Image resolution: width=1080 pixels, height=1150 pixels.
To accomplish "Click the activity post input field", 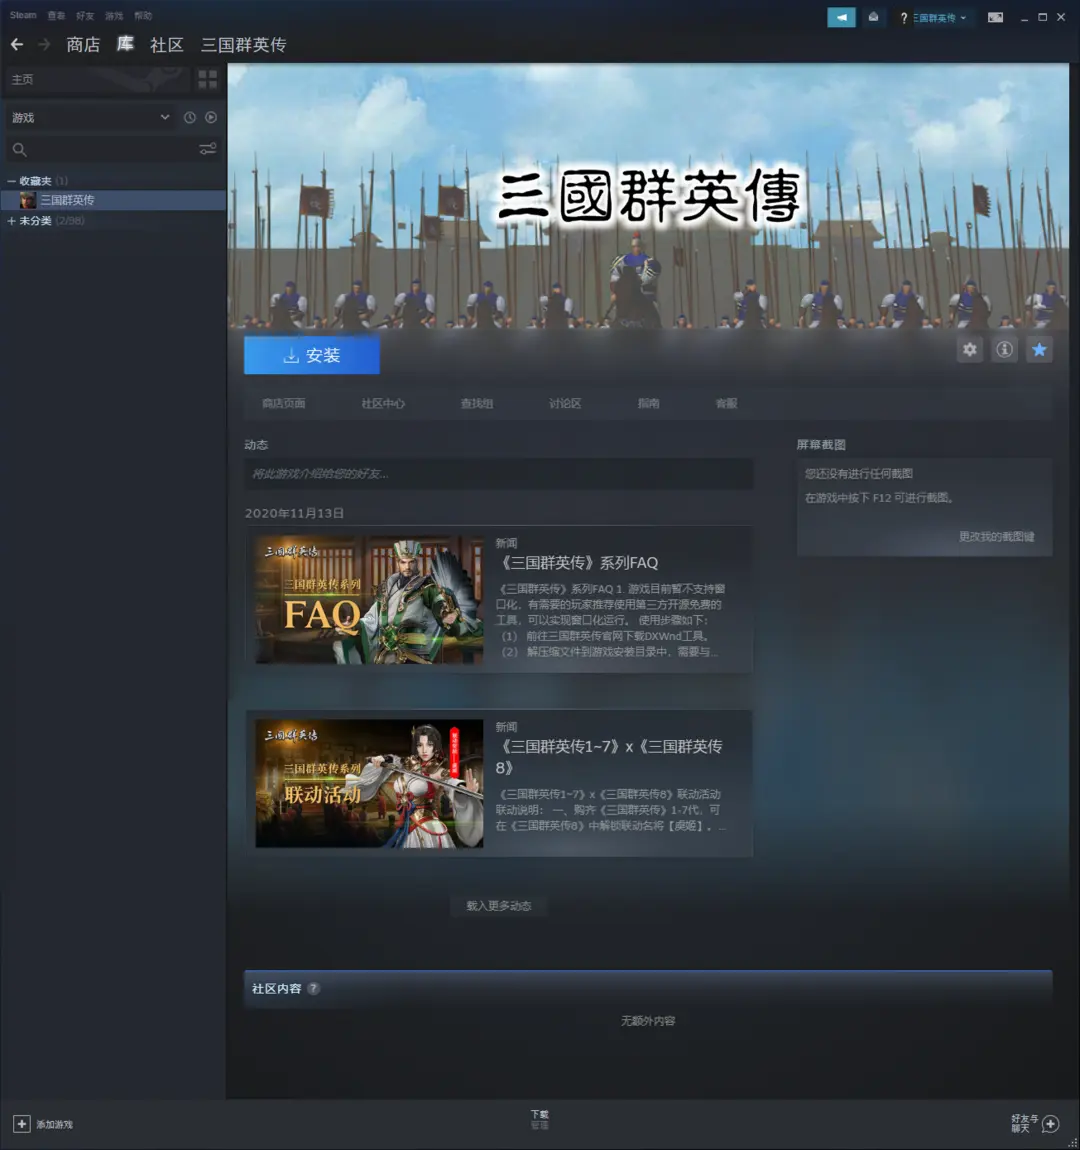I will coord(499,474).
